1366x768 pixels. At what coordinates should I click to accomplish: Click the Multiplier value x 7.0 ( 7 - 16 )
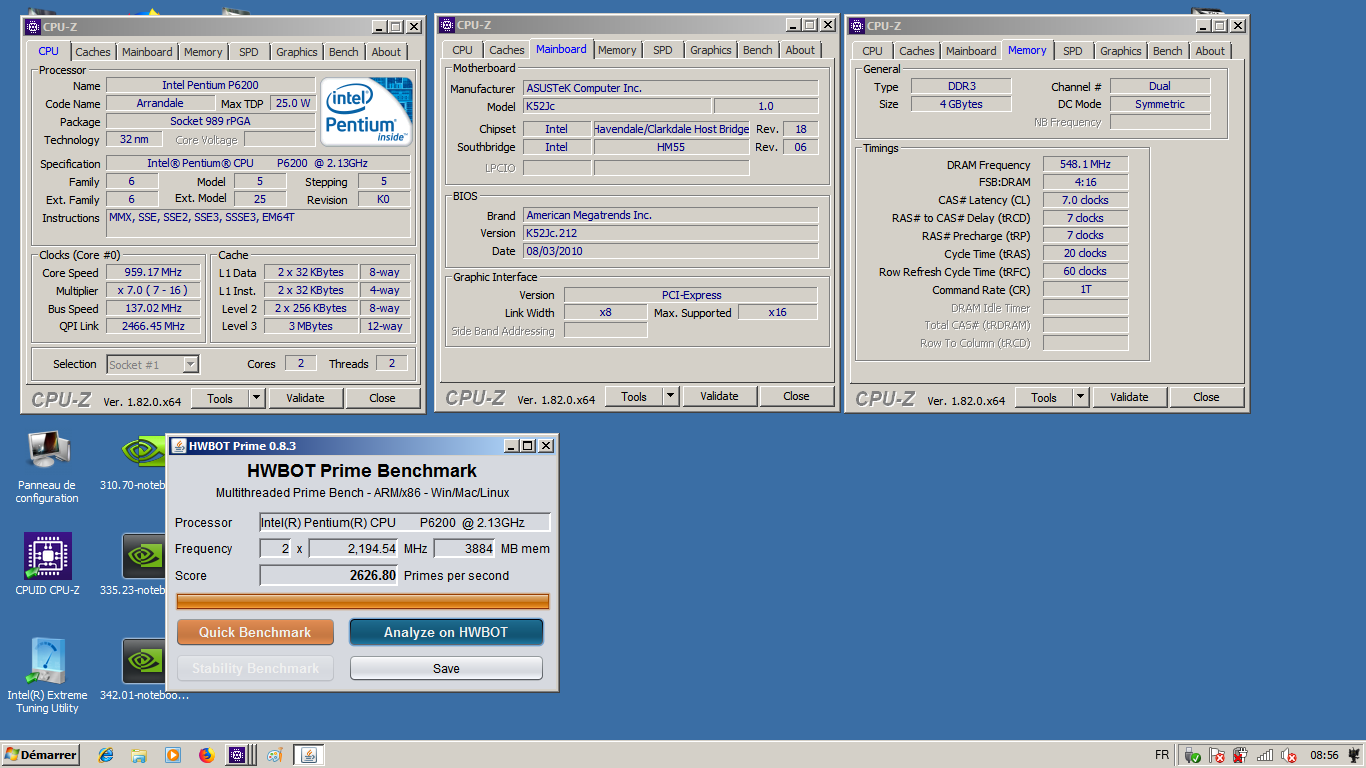click(x=153, y=290)
